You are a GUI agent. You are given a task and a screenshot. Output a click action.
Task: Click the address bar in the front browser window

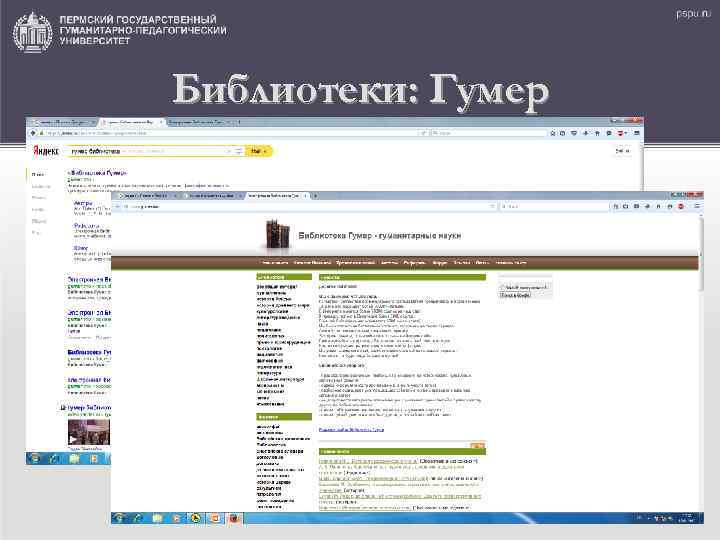[x=310, y=207]
